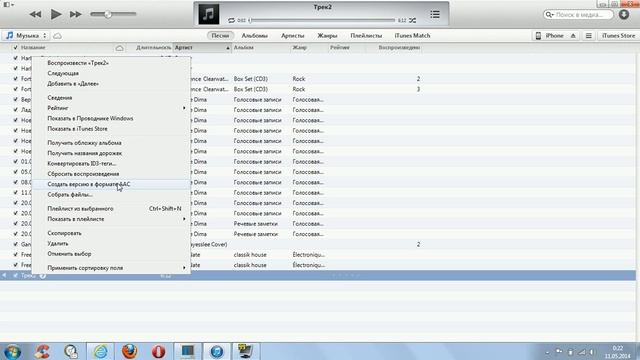Click the search library field
The image size is (640, 360).
click(578, 14)
